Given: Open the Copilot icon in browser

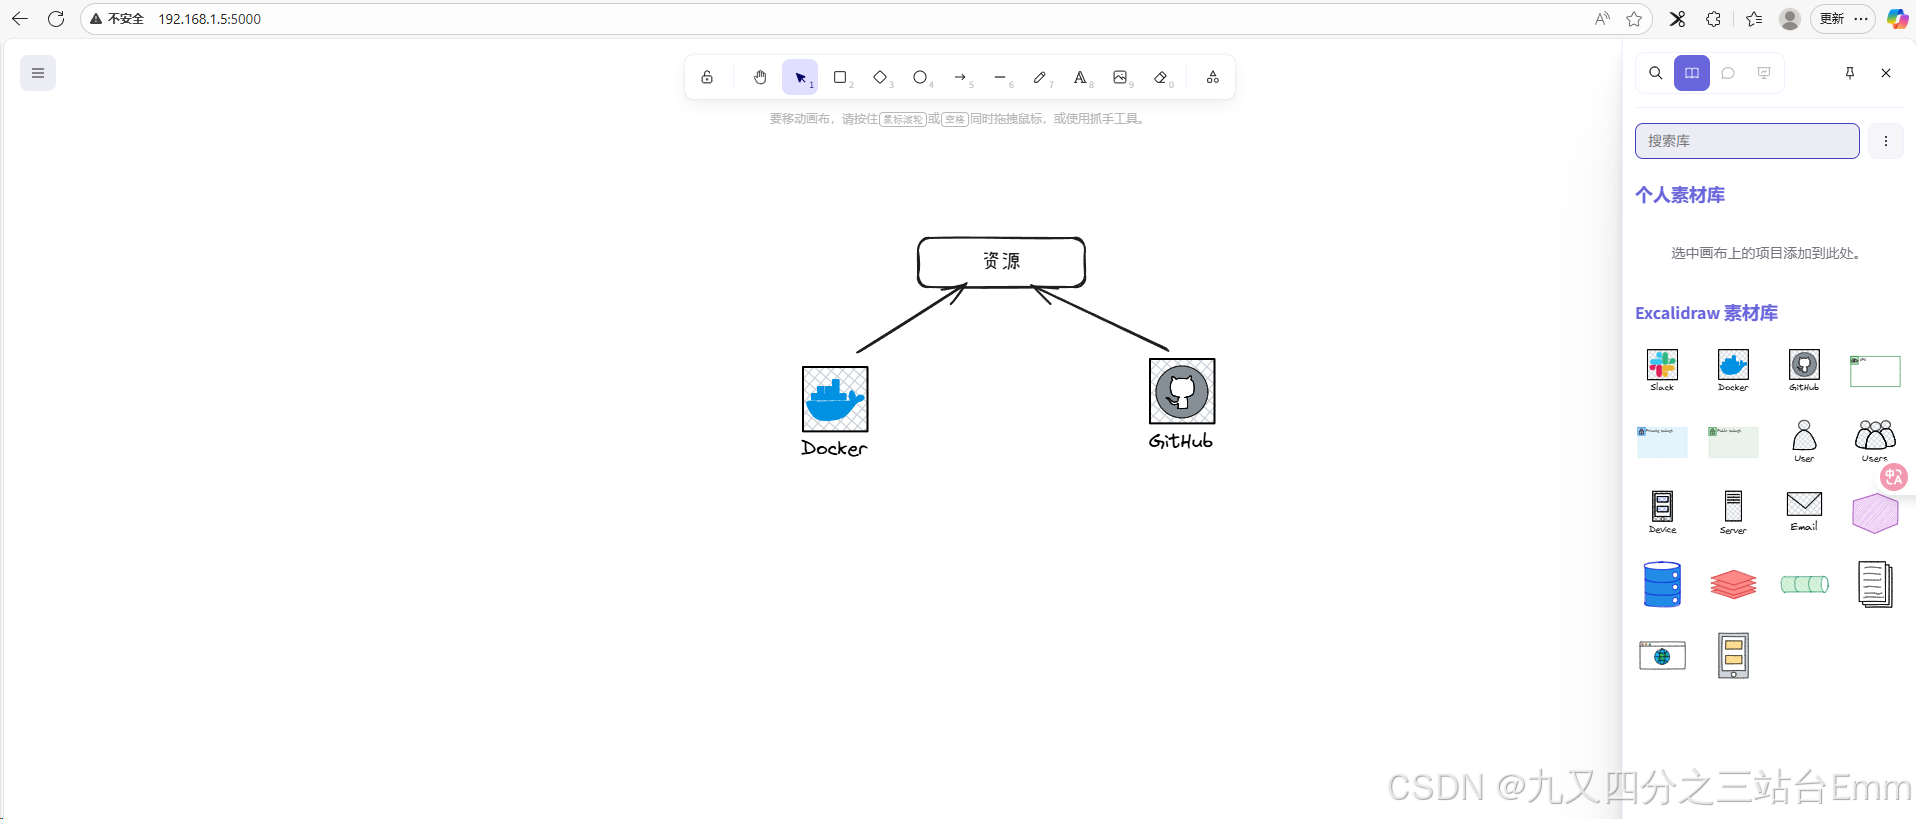Looking at the screenshot, I should pyautogui.click(x=1897, y=19).
